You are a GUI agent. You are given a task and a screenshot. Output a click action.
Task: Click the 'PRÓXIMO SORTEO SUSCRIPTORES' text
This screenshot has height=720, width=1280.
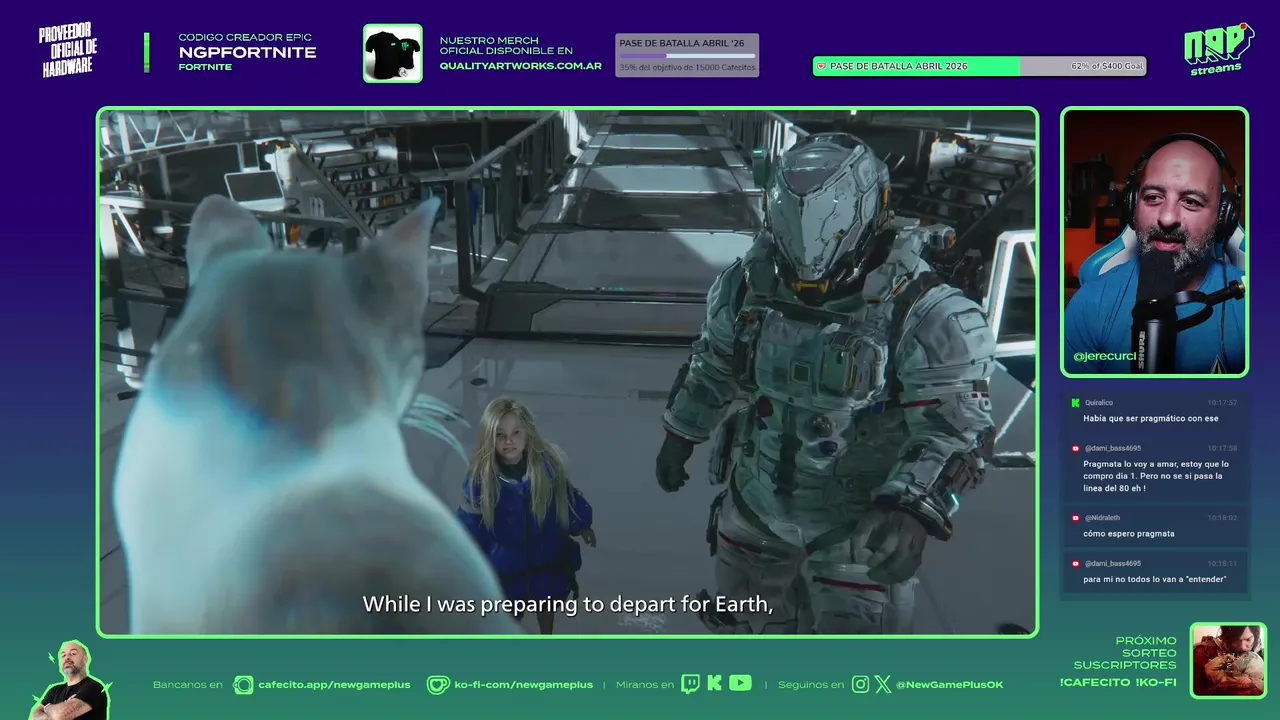pos(1125,653)
